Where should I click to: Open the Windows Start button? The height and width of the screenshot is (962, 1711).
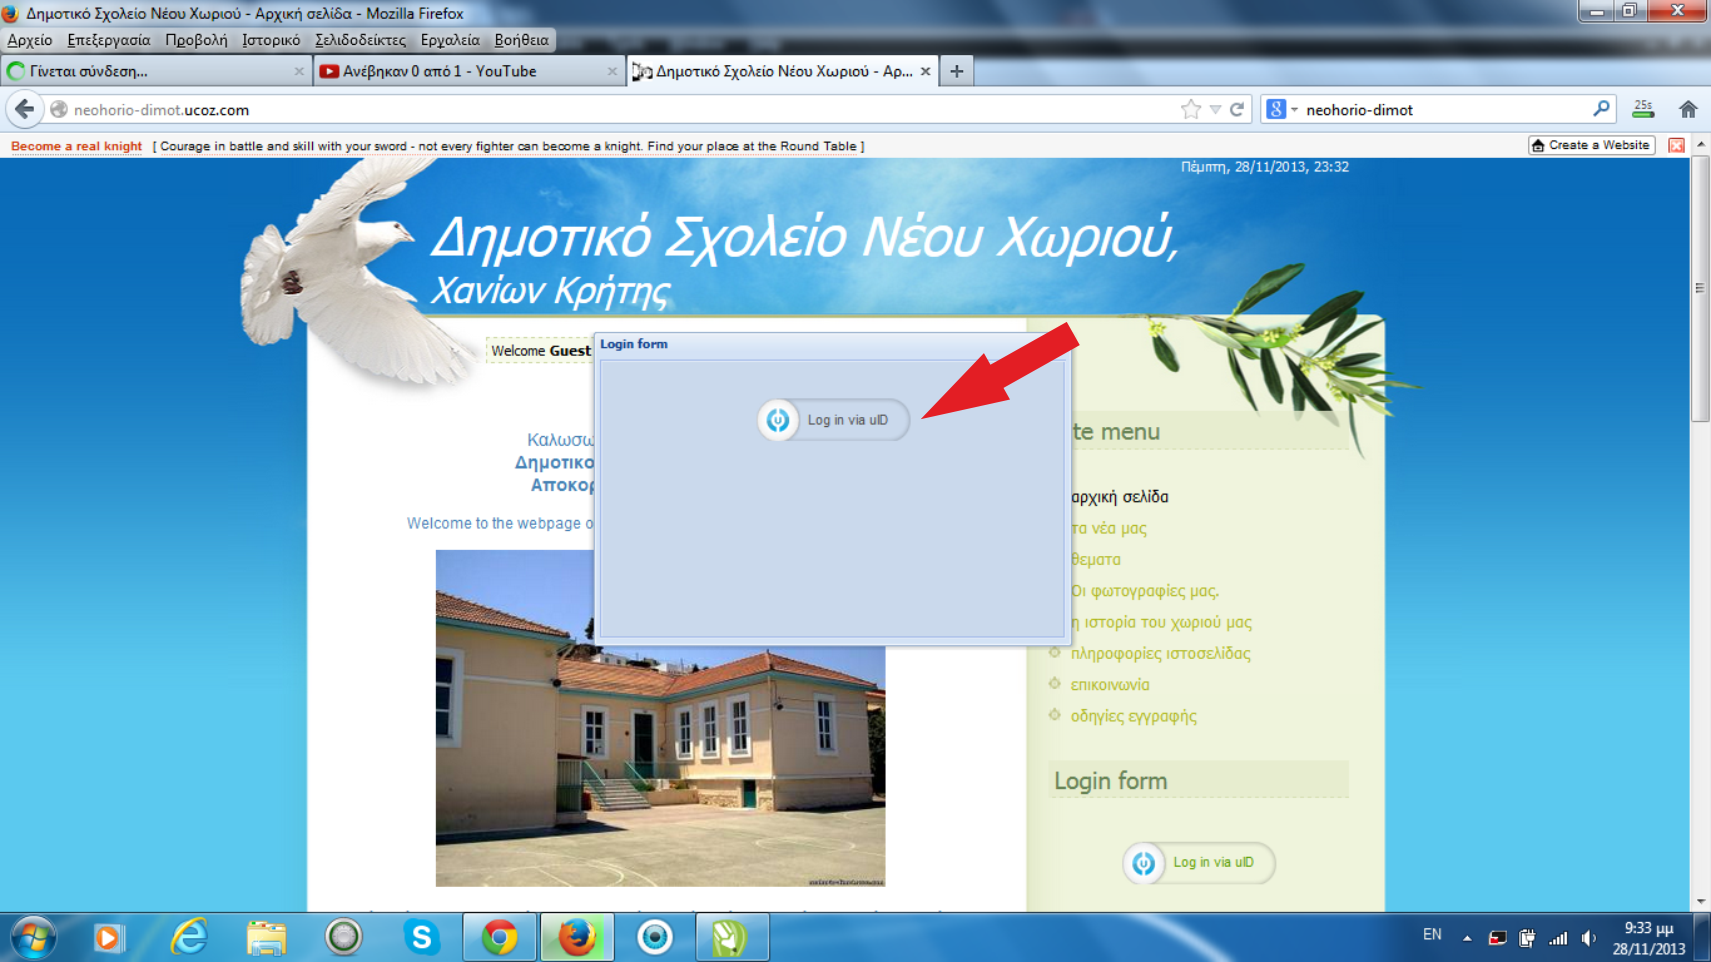click(33, 937)
